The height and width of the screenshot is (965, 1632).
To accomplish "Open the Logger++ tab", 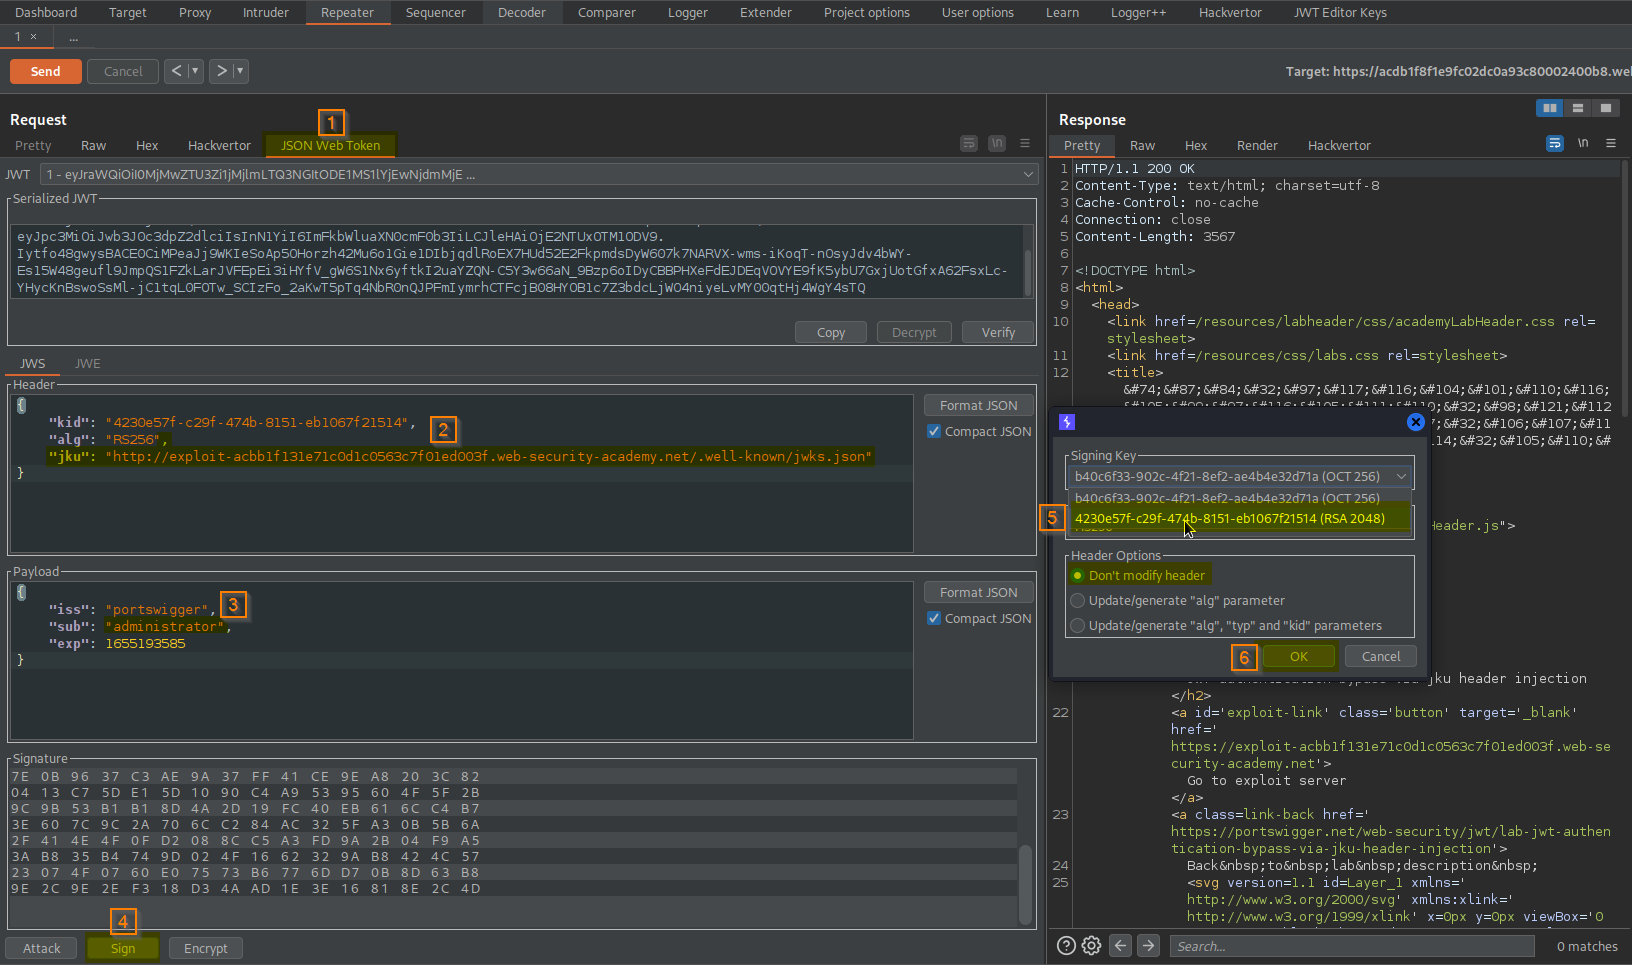I will tap(1138, 12).
